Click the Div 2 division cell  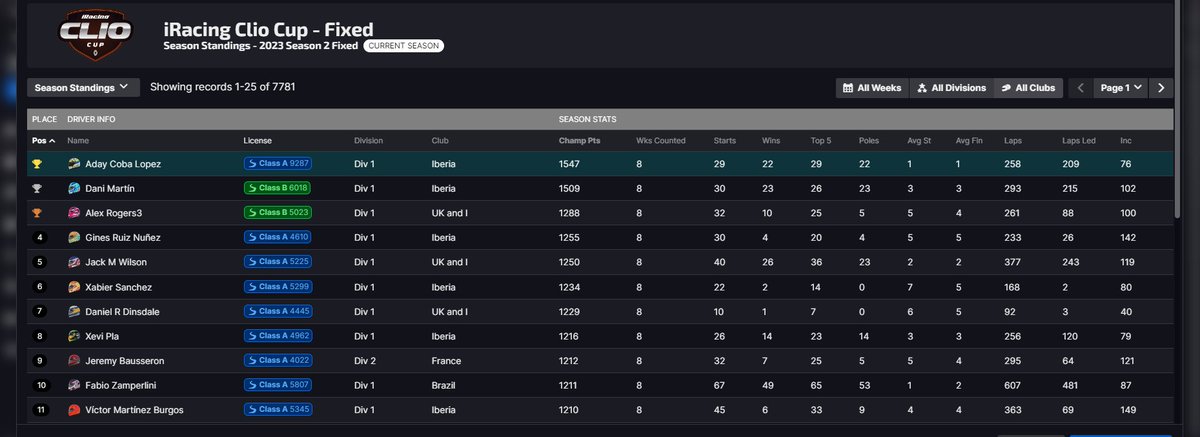(x=365, y=360)
